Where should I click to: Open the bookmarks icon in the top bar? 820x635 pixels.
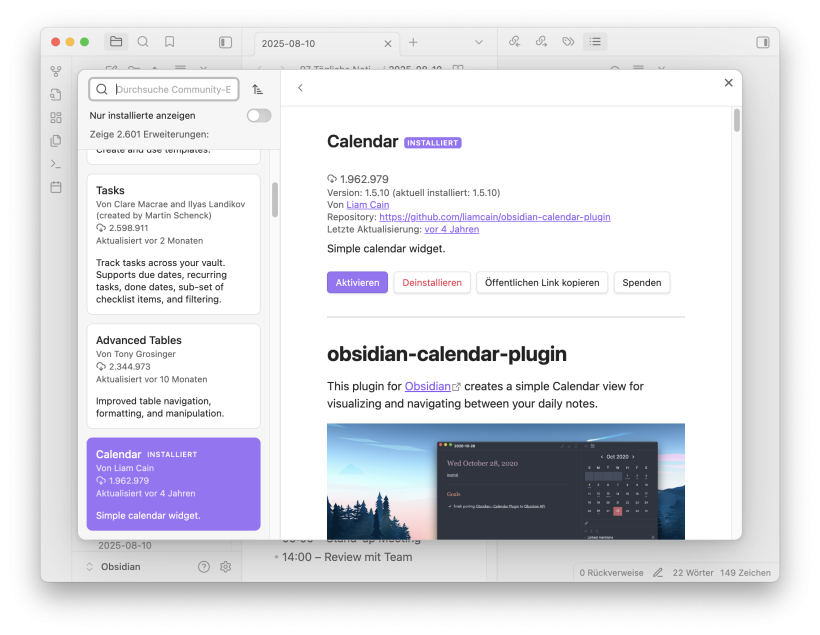(169, 41)
